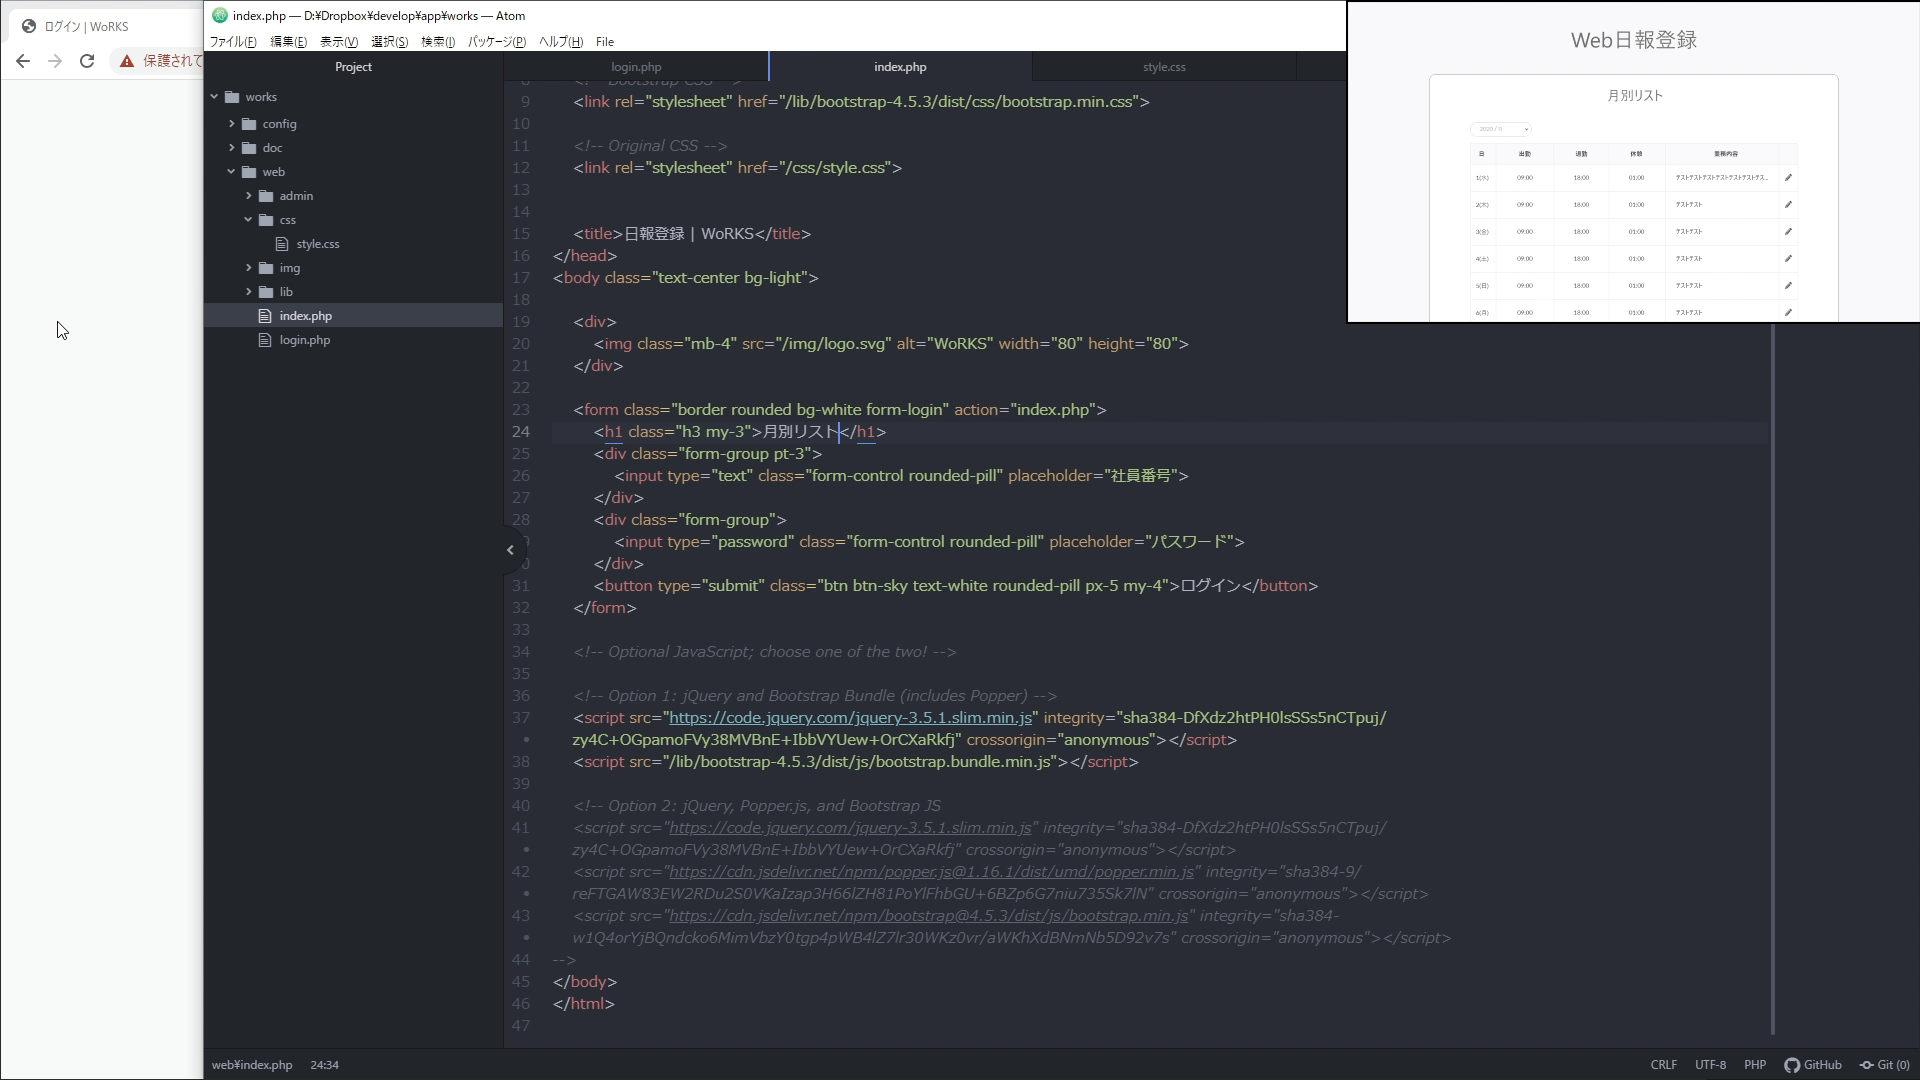Collapse the css folder chevron
Screen dimensions: 1920x1080
[x=249, y=220]
